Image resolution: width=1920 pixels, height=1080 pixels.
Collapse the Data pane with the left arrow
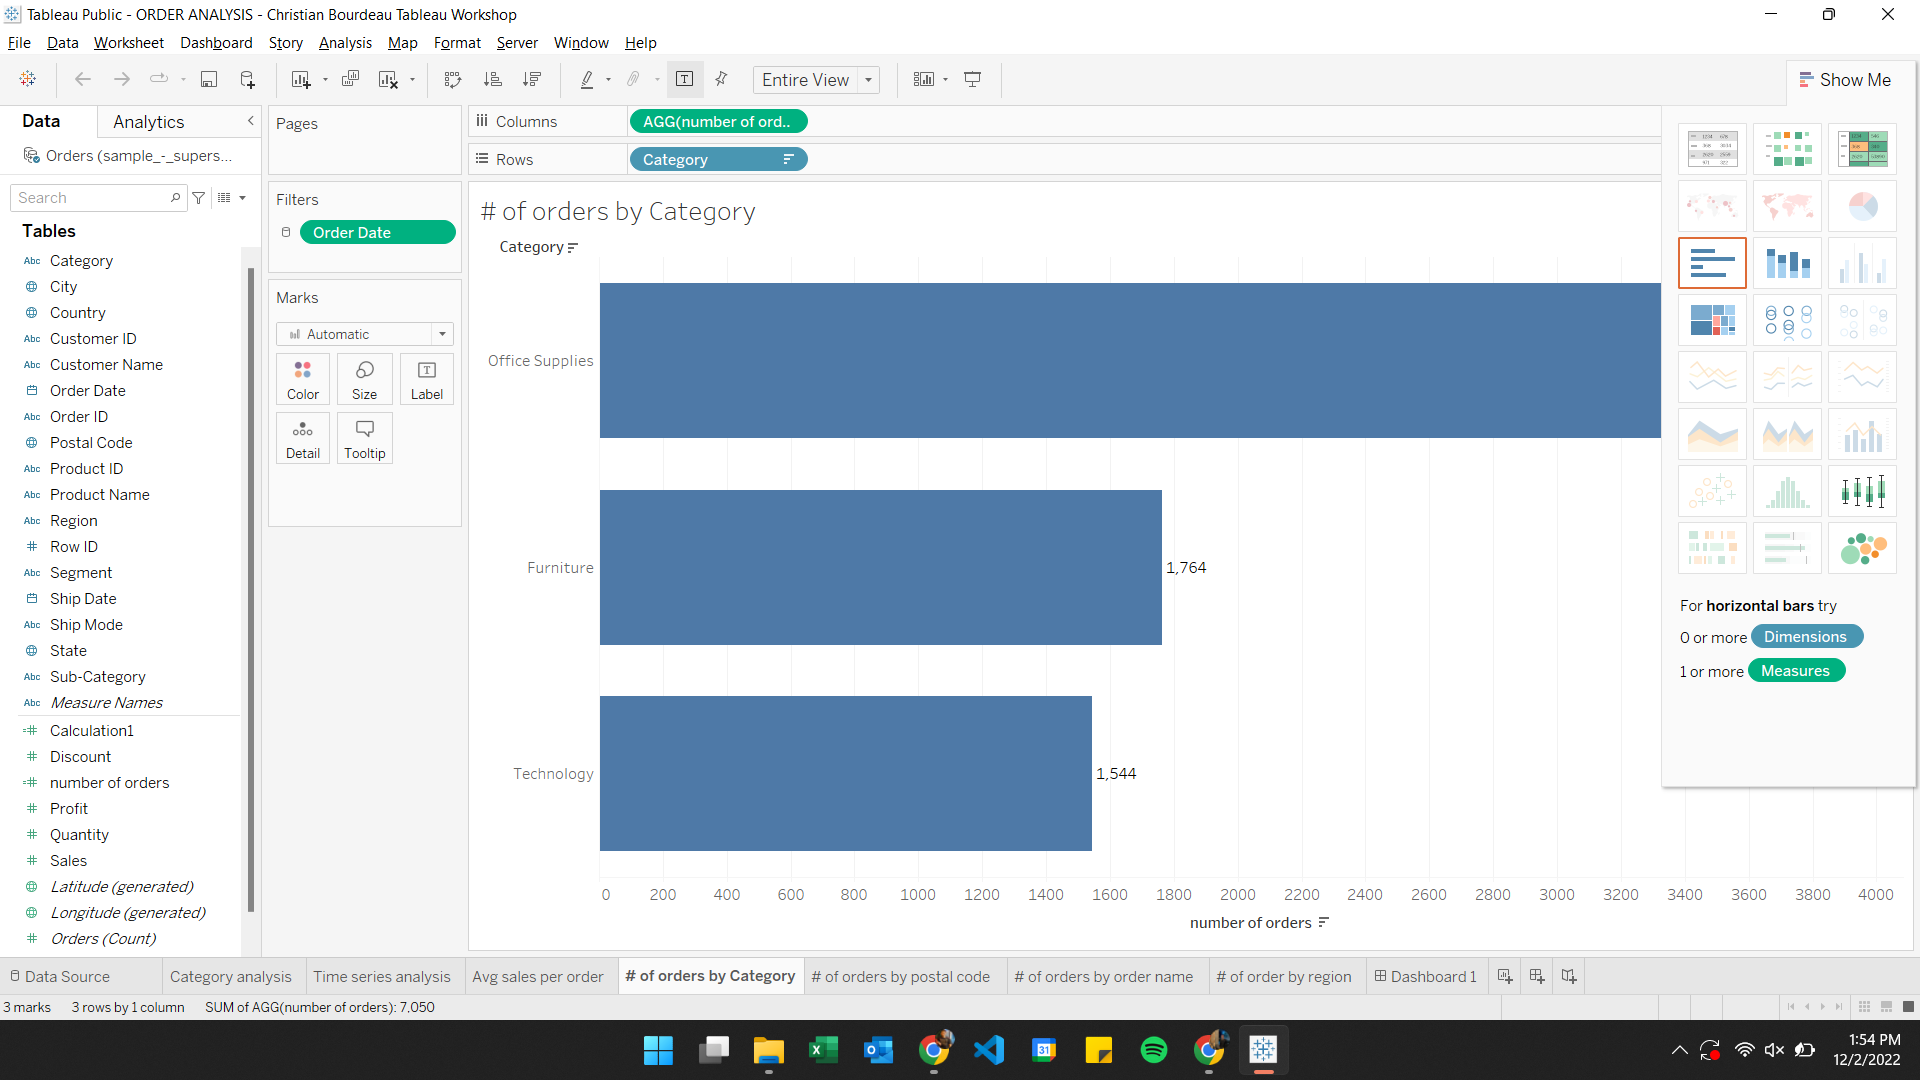(250, 121)
